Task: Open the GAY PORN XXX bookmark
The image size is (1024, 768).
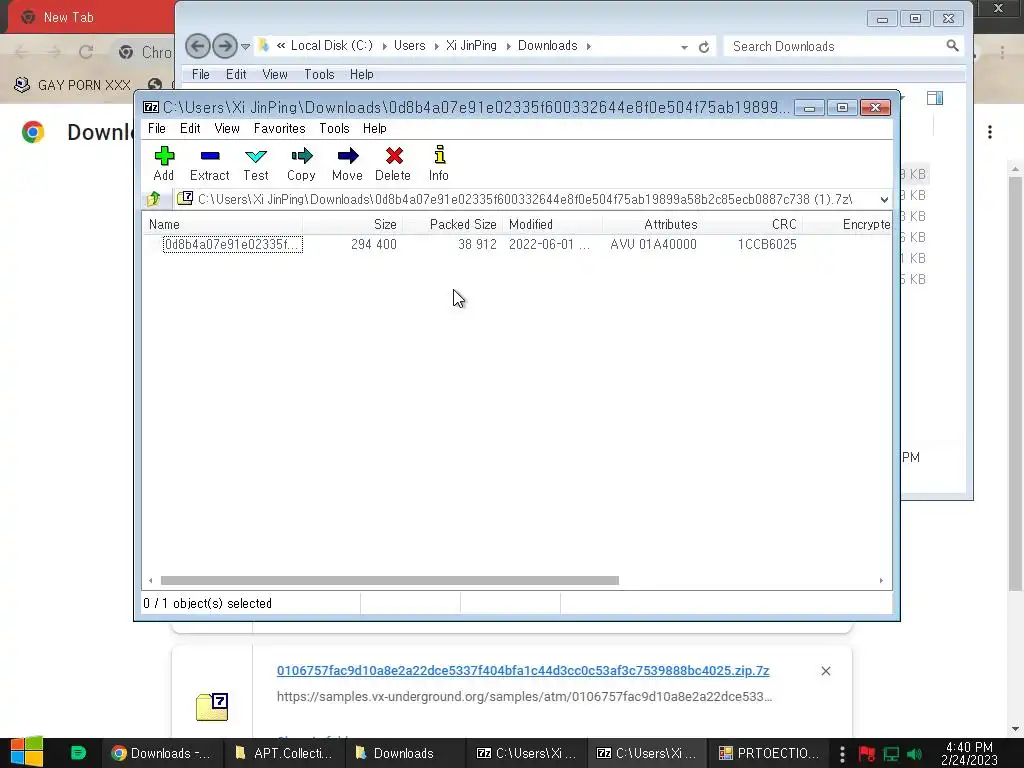Action: 72,85
